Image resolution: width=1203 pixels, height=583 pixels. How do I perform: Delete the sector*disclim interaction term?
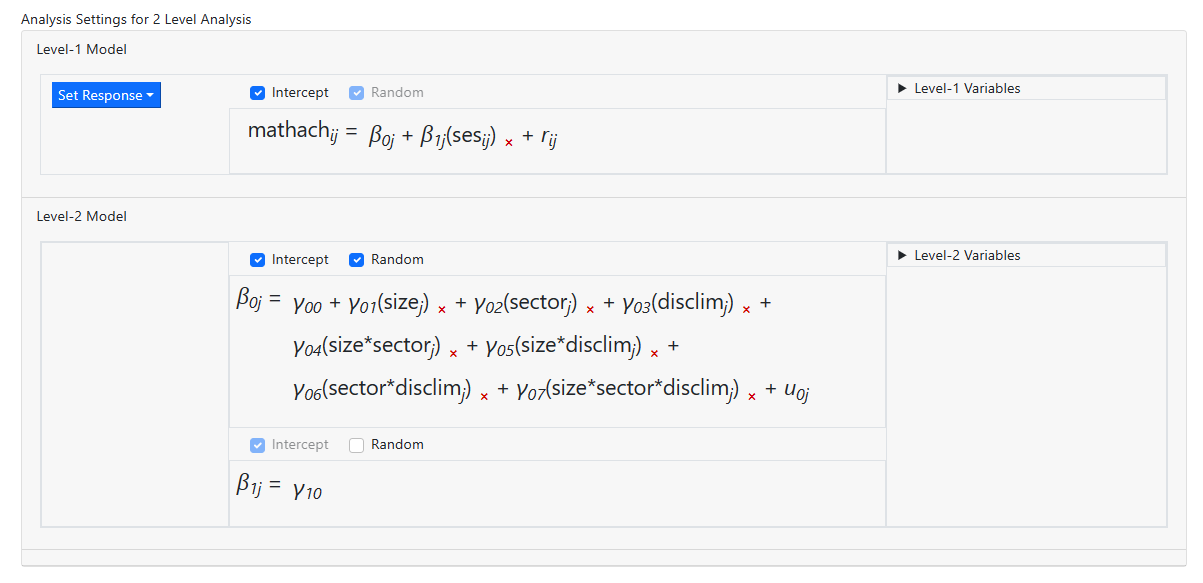[484, 396]
